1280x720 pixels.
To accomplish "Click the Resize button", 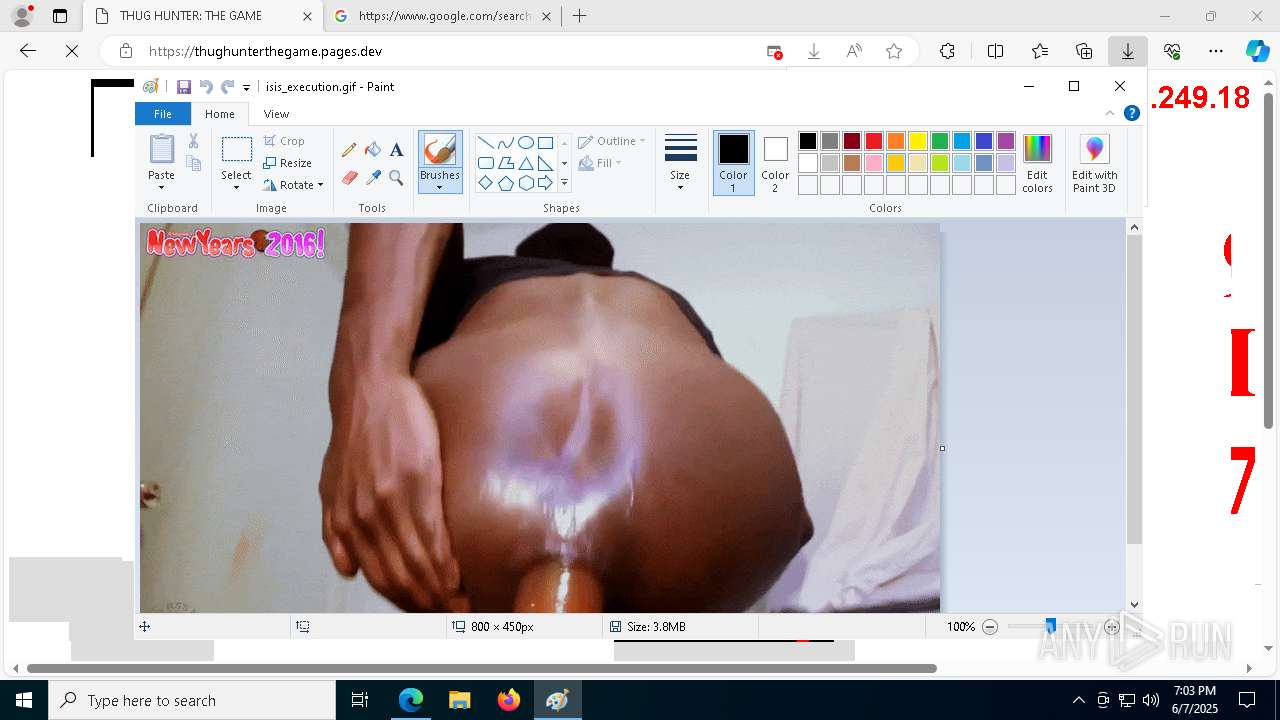I will [288, 163].
